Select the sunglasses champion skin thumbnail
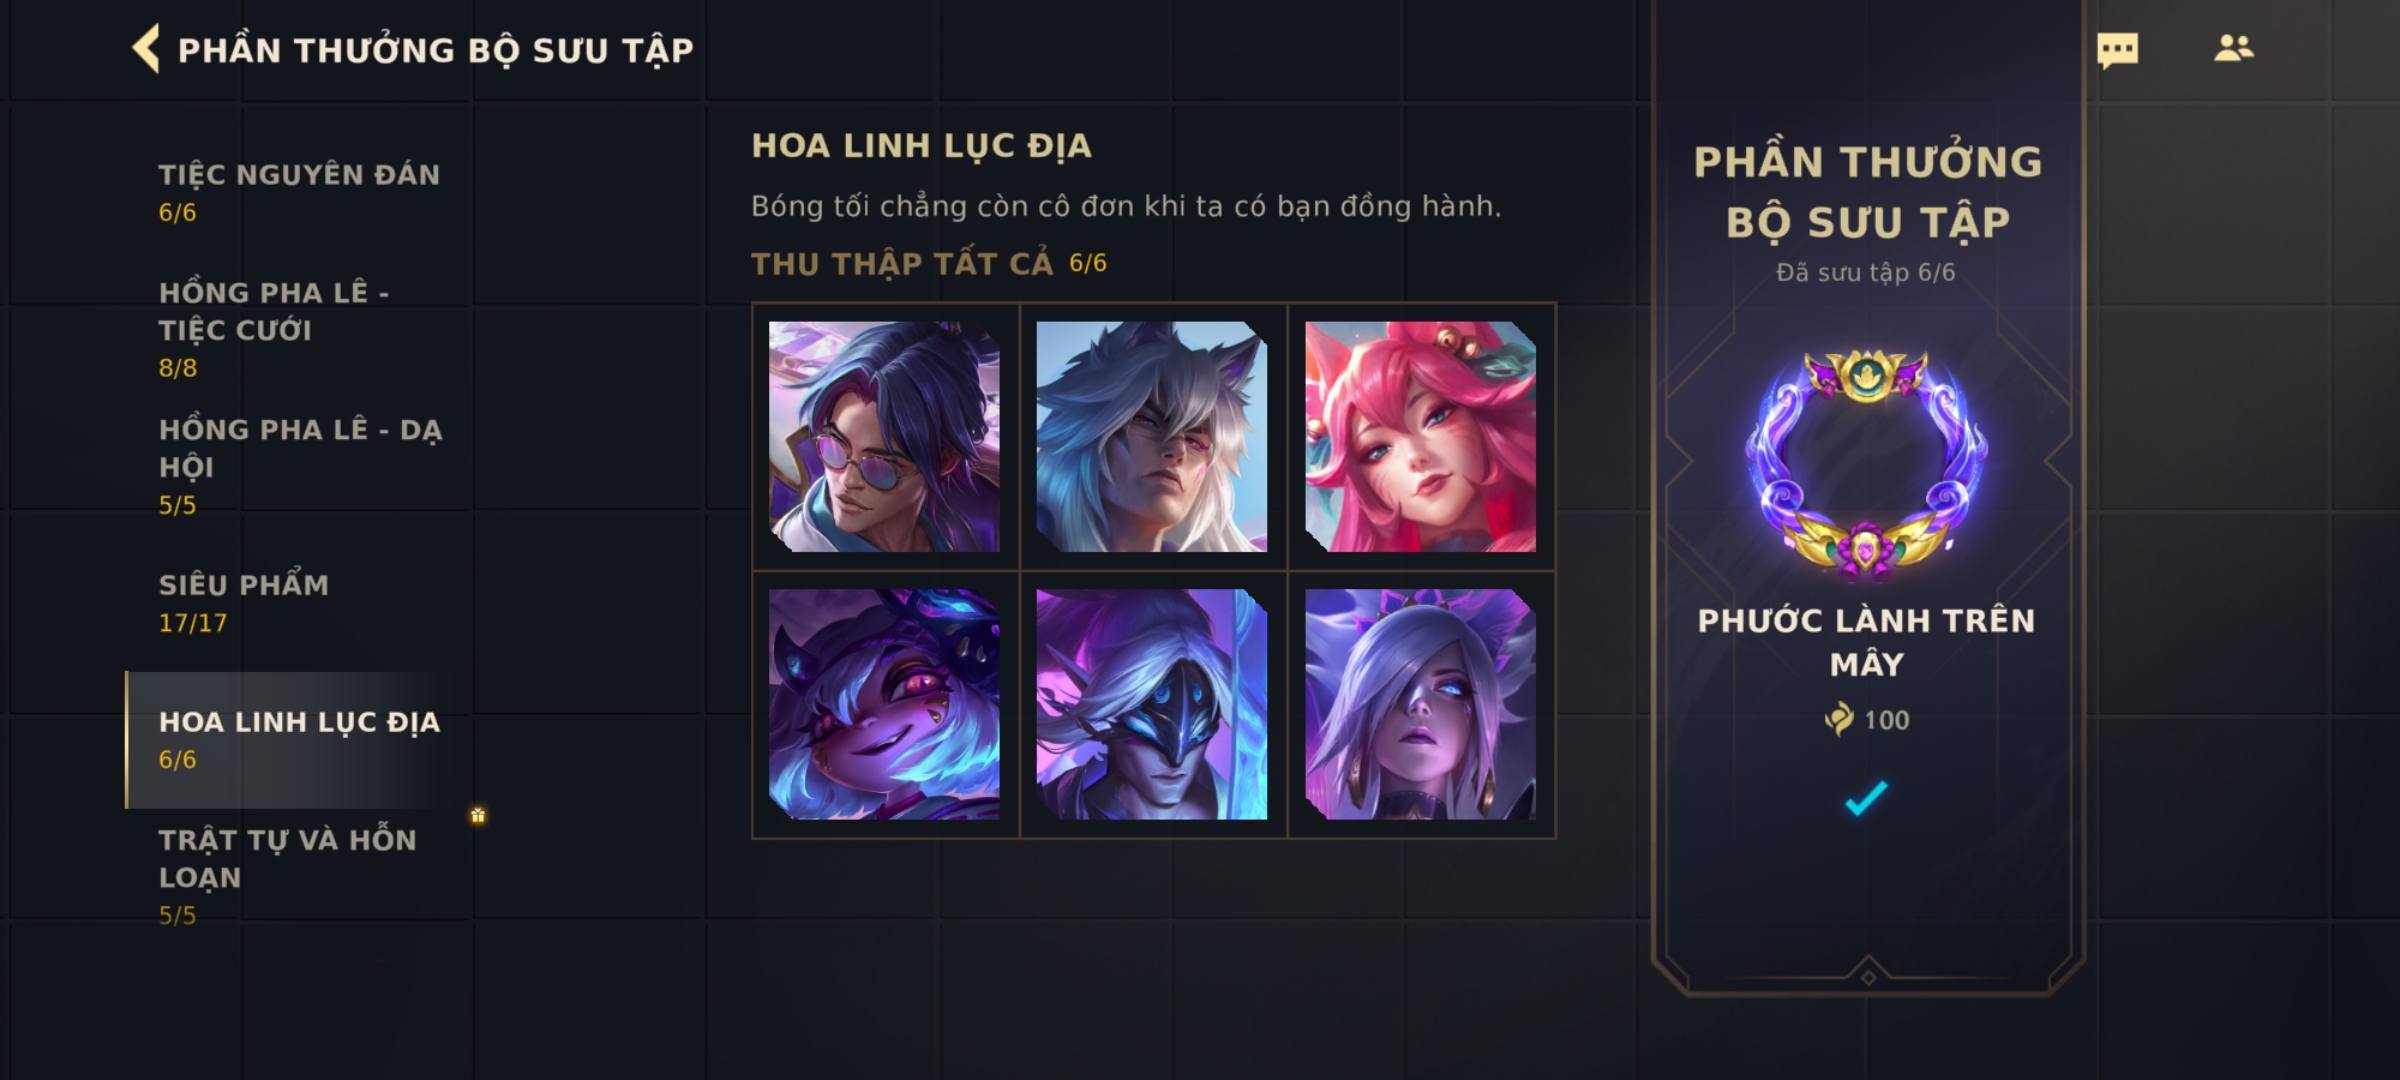 coord(884,436)
